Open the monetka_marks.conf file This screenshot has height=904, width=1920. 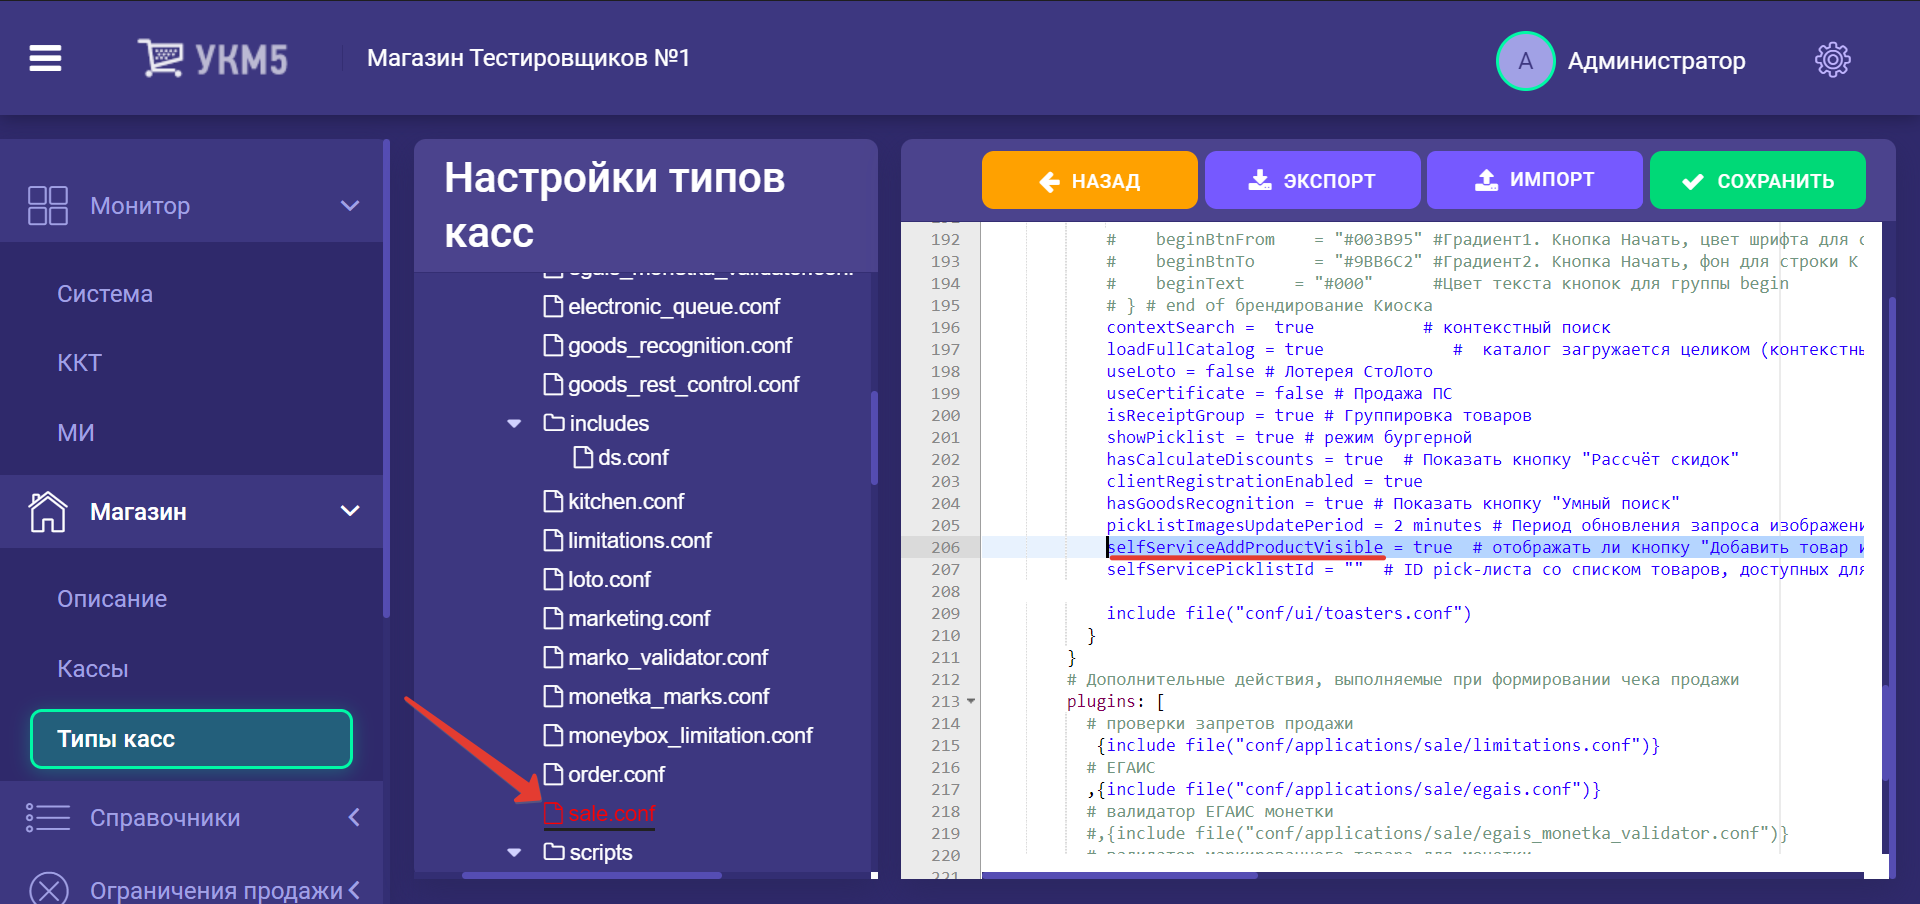point(668,696)
